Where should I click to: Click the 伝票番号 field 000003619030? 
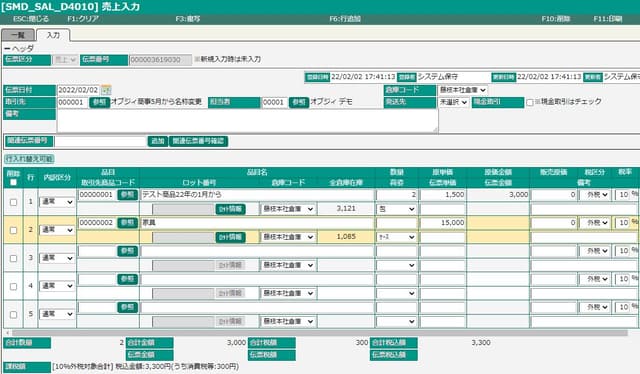point(160,60)
